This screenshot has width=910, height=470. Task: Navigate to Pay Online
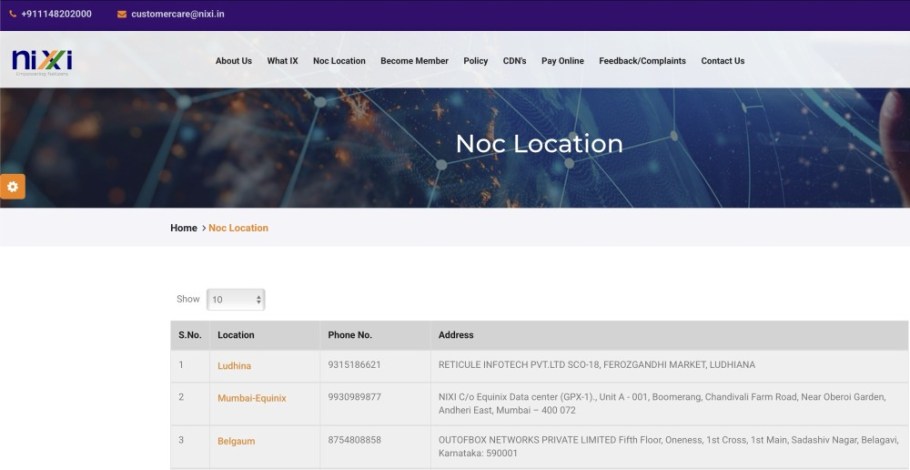(562, 61)
